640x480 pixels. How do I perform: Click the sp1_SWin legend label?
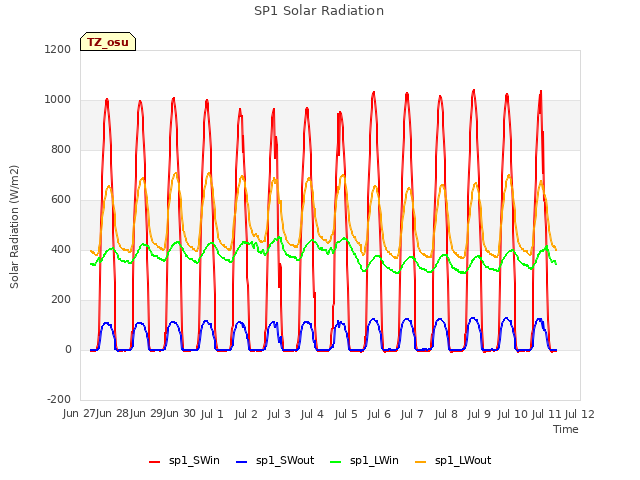click(x=194, y=460)
